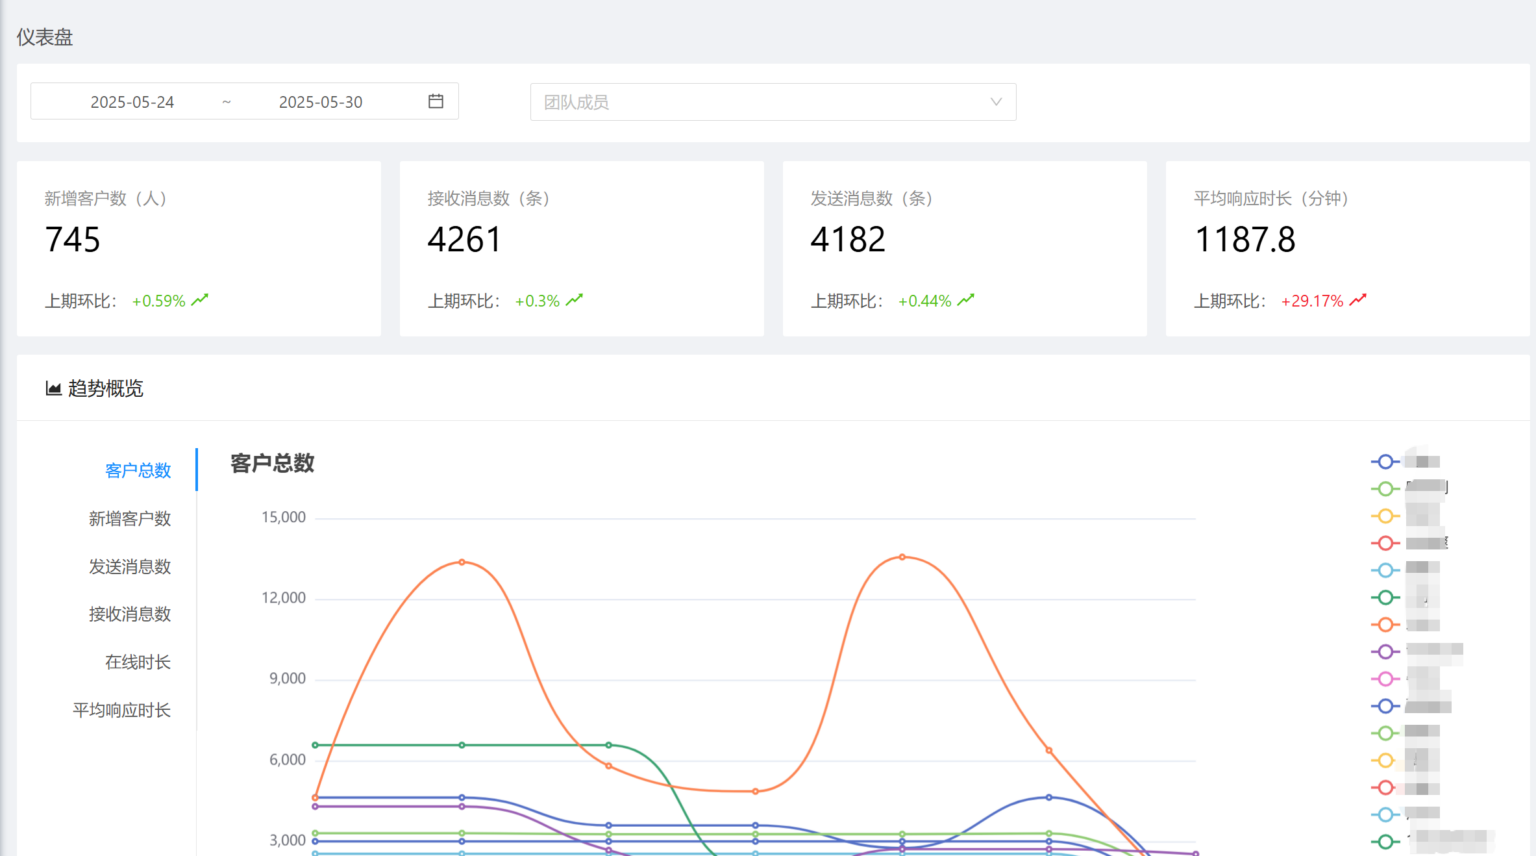The width and height of the screenshot is (1536, 856).
Task: Toggle the purple series in chart legend
Action: pos(1385,652)
